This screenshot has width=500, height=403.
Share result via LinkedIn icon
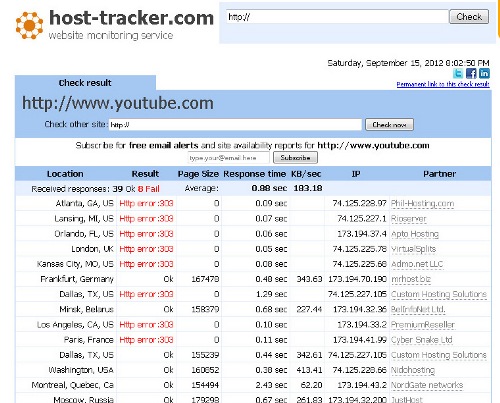click(484, 73)
